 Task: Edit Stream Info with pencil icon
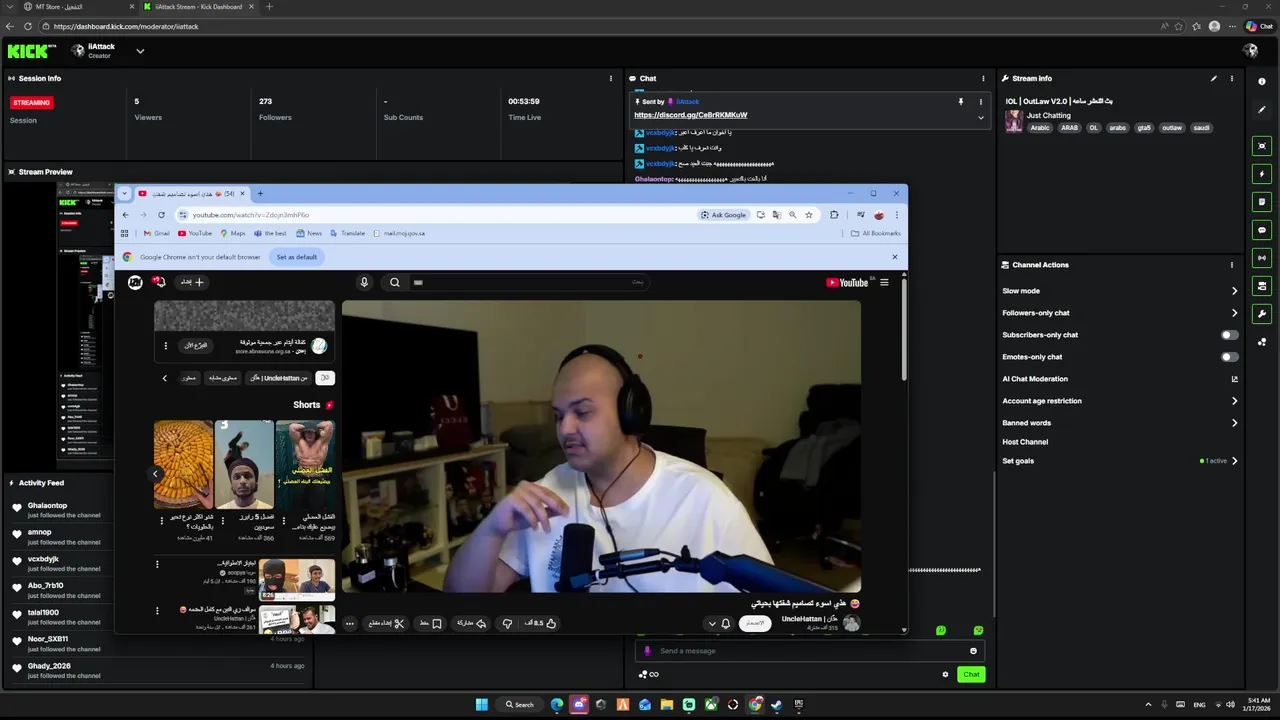coord(1214,78)
